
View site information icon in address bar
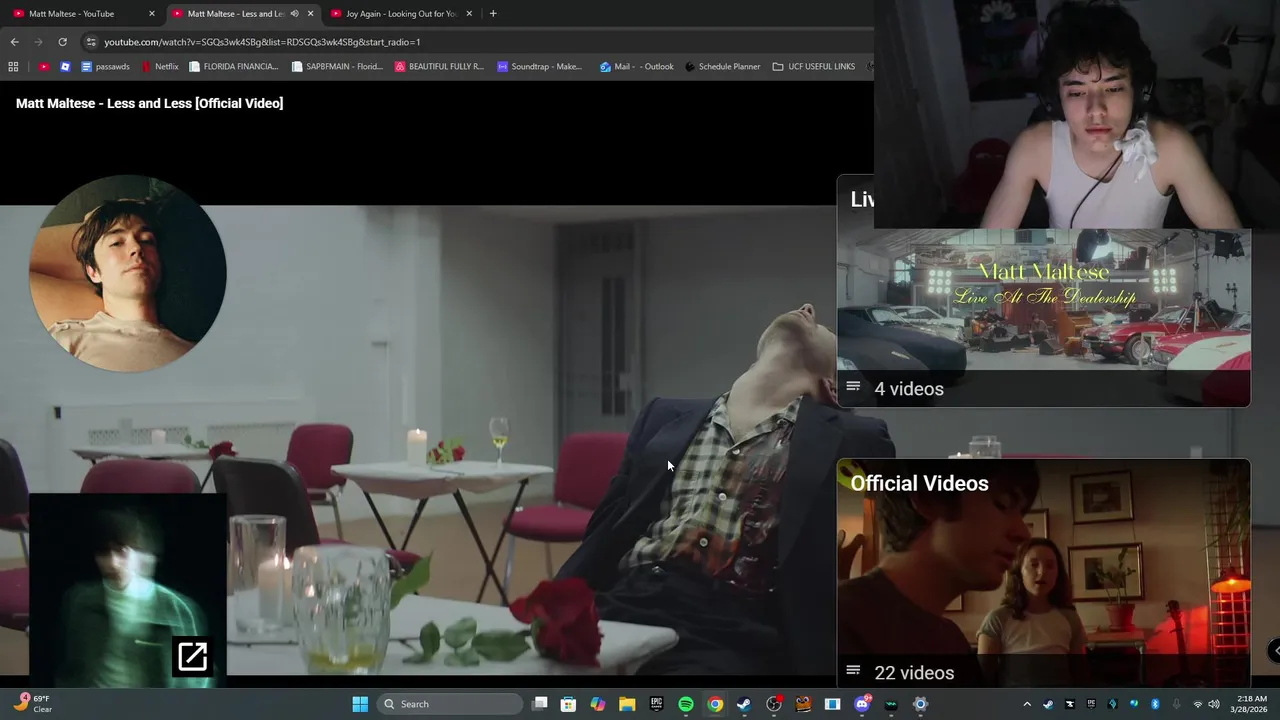point(91,42)
